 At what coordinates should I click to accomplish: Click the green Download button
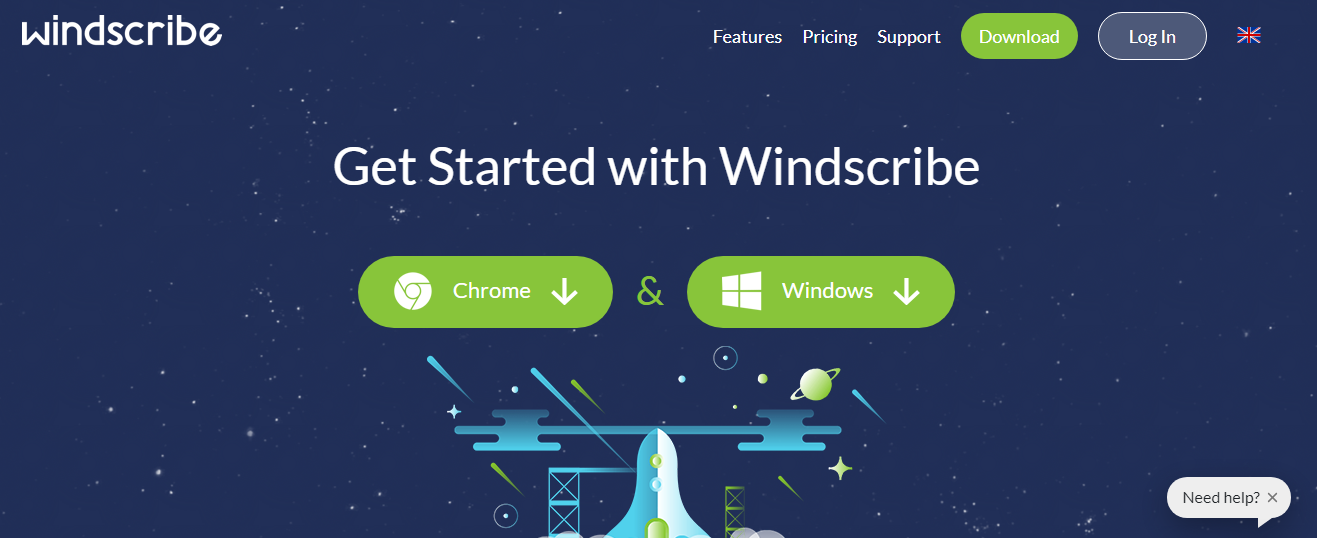[1019, 36]
